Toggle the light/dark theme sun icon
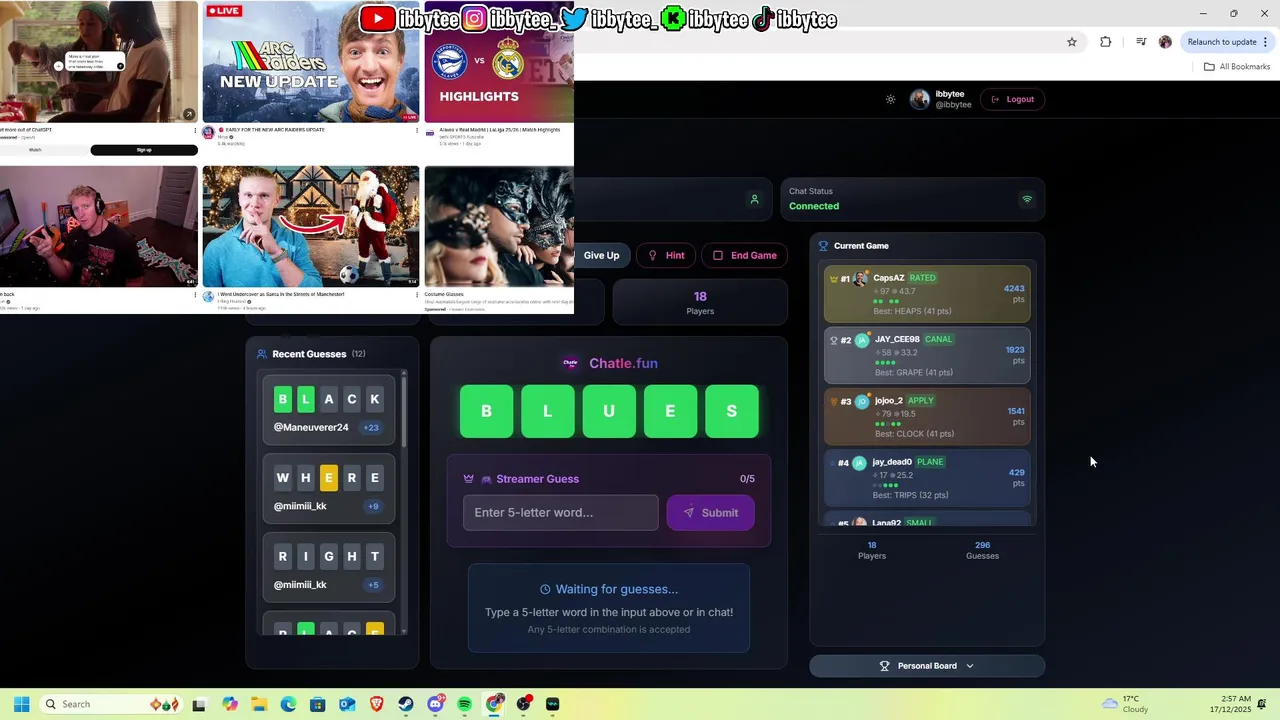Screen dimensions: 1280x720 coord(890,99)
